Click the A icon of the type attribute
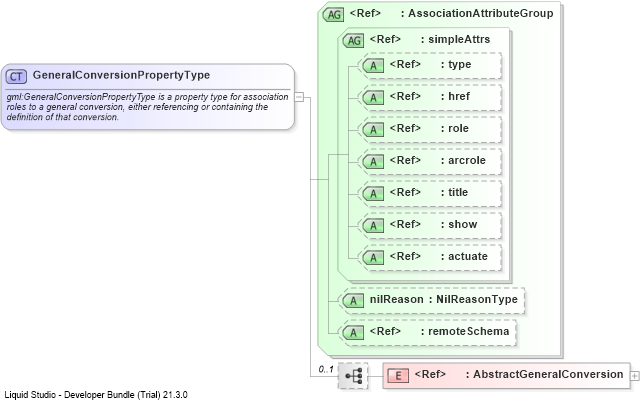The image size is (640, 400). click(x=373, y=66)
